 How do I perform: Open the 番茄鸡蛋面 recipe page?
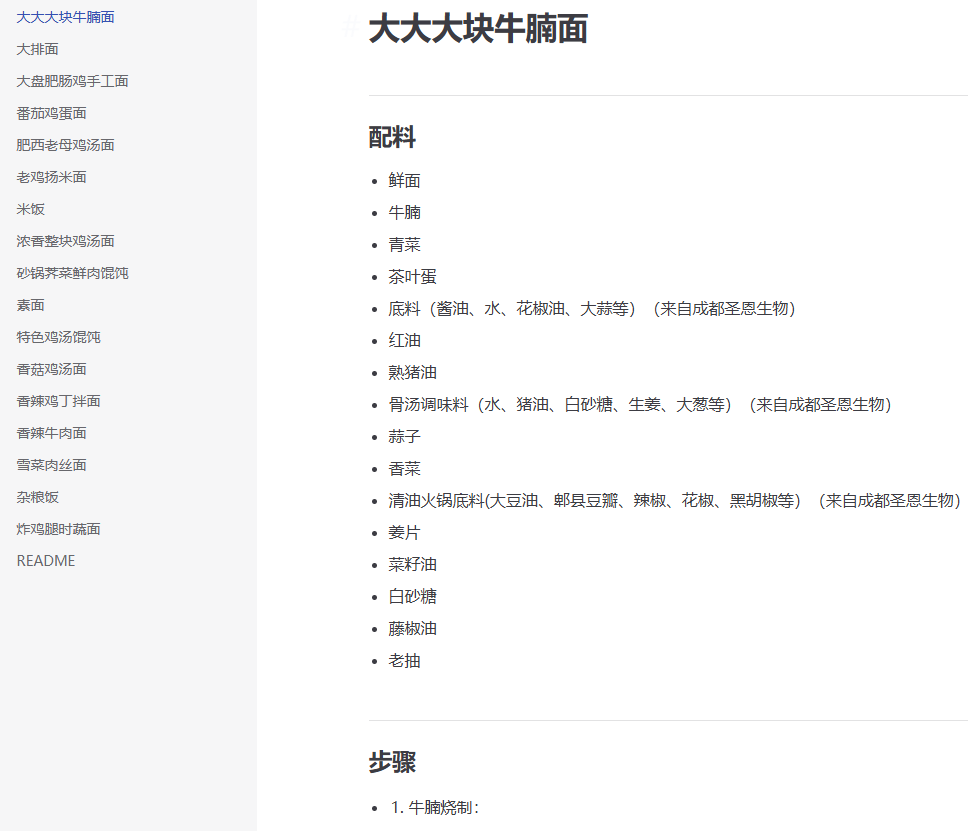coord(52,112)
